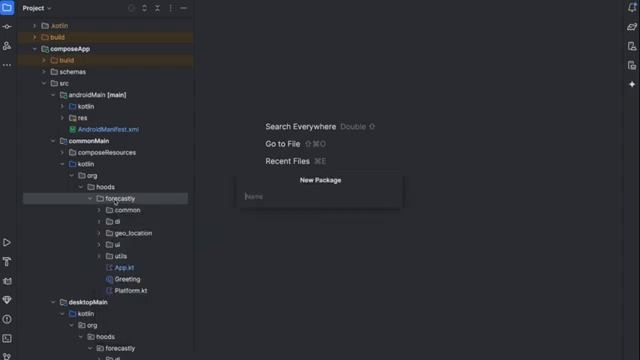The image size is (640, 360).
Task: Expand the utils package
Action: click(99, 256)
